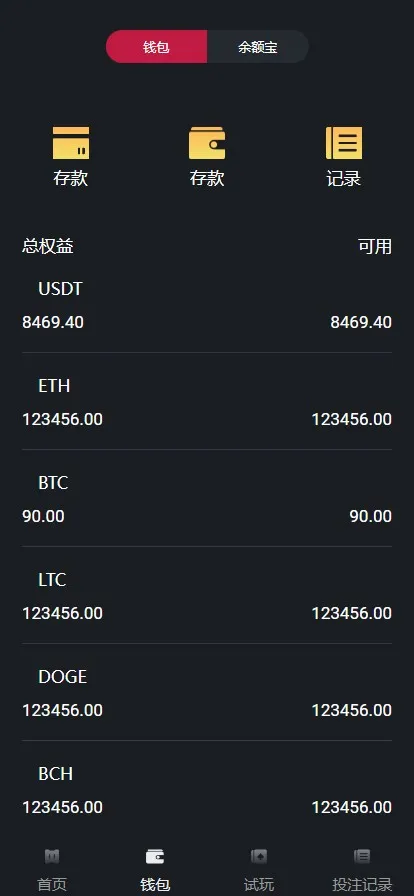The width and height of the screenshot is (414, 896).
Task: Open the BCH asset entry
Action: pyautogui.click(x=207, y=790)
